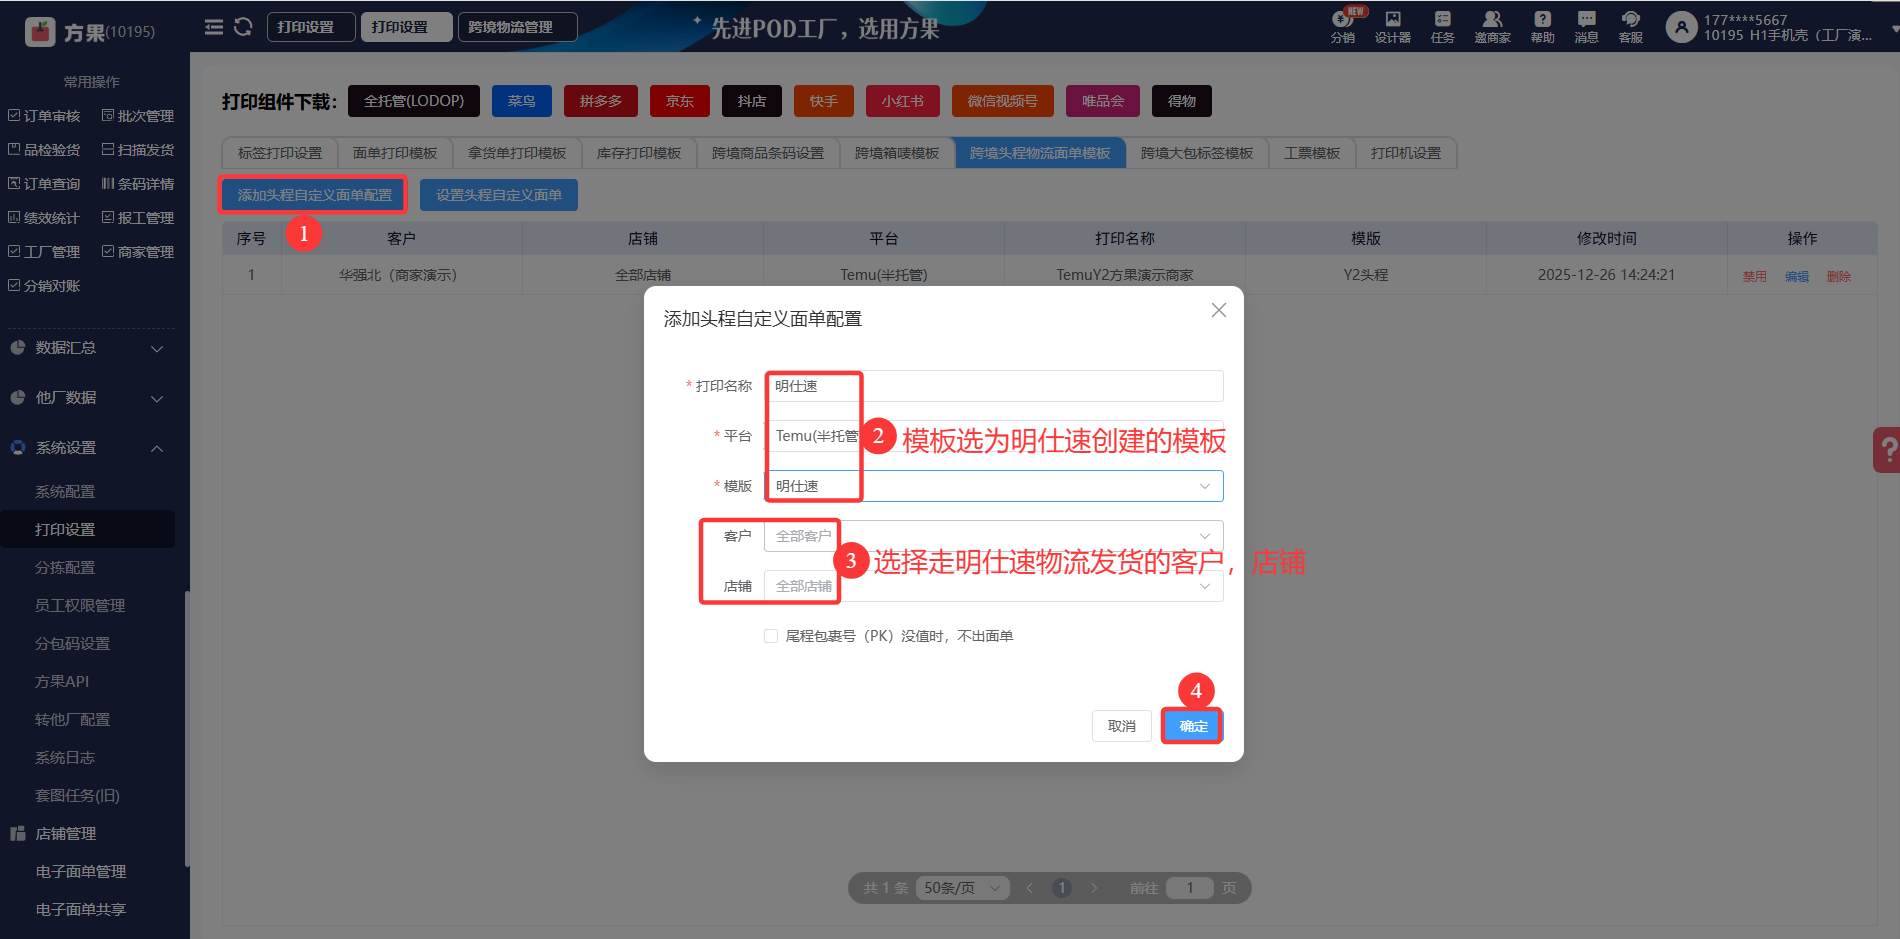The height and width of the screenshot is (939, 1900).
Task: Switch to 面单打印模板 tab
Action: click(395, 153)
